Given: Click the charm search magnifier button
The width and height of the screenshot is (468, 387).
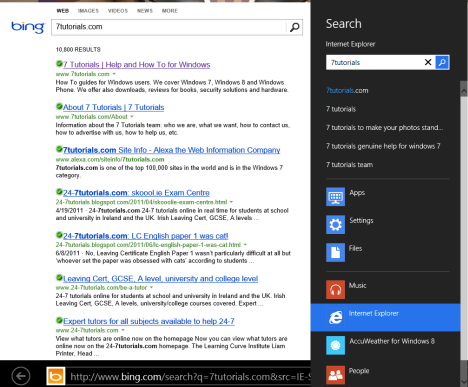Looking at the screenshot, I should [x=442, y=62].
